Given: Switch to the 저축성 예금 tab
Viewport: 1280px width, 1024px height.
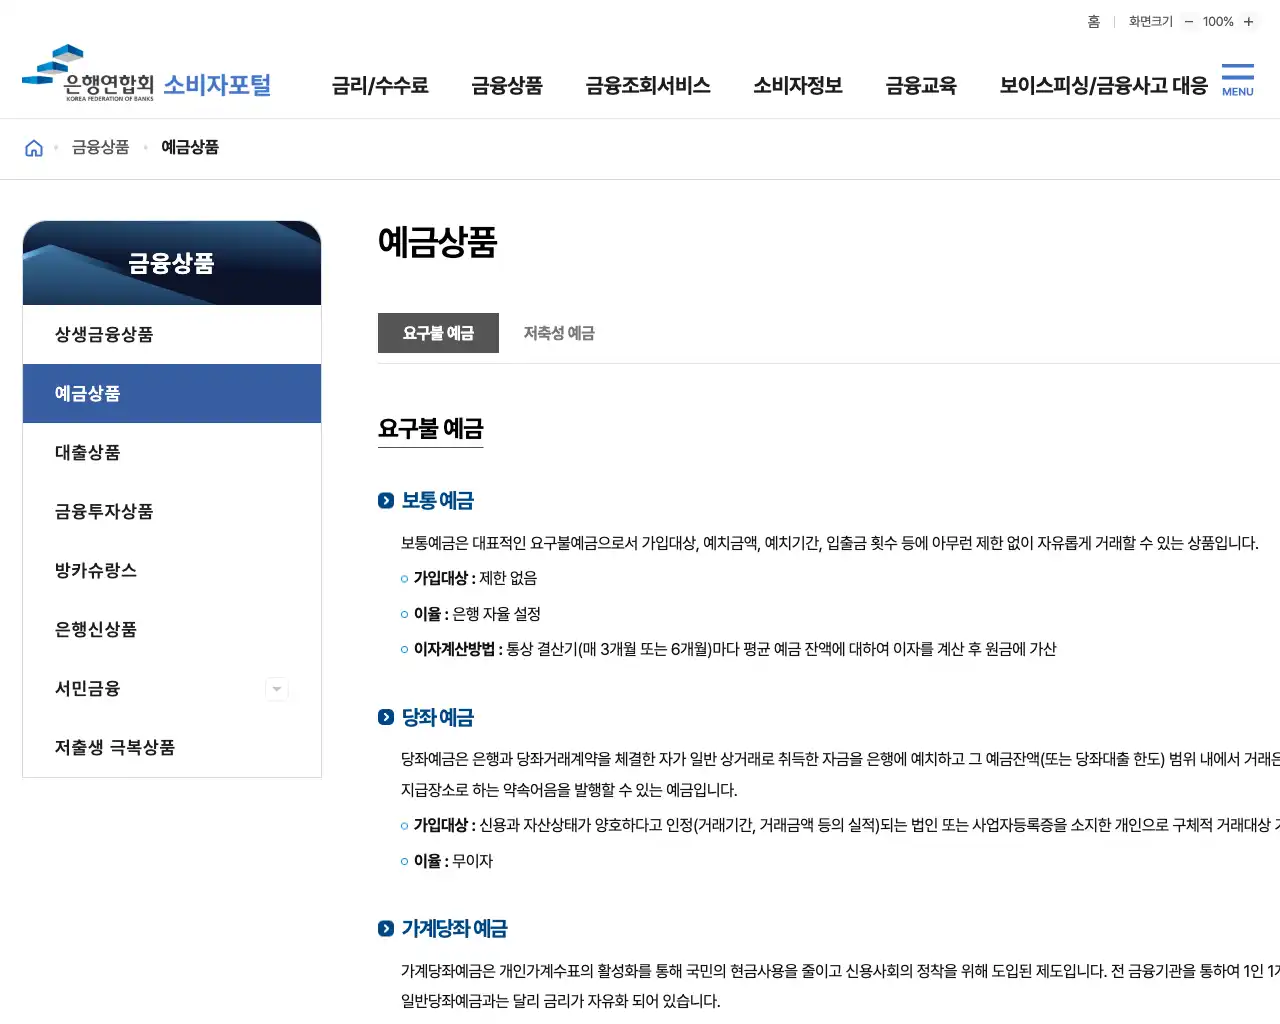Looking at the screenshot, I should 559,333.
